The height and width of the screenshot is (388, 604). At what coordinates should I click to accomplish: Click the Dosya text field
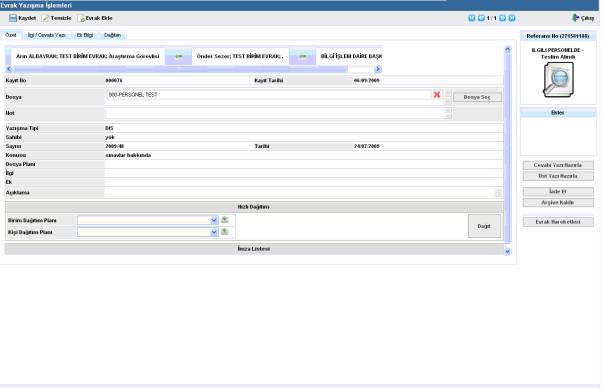point(268,95)
